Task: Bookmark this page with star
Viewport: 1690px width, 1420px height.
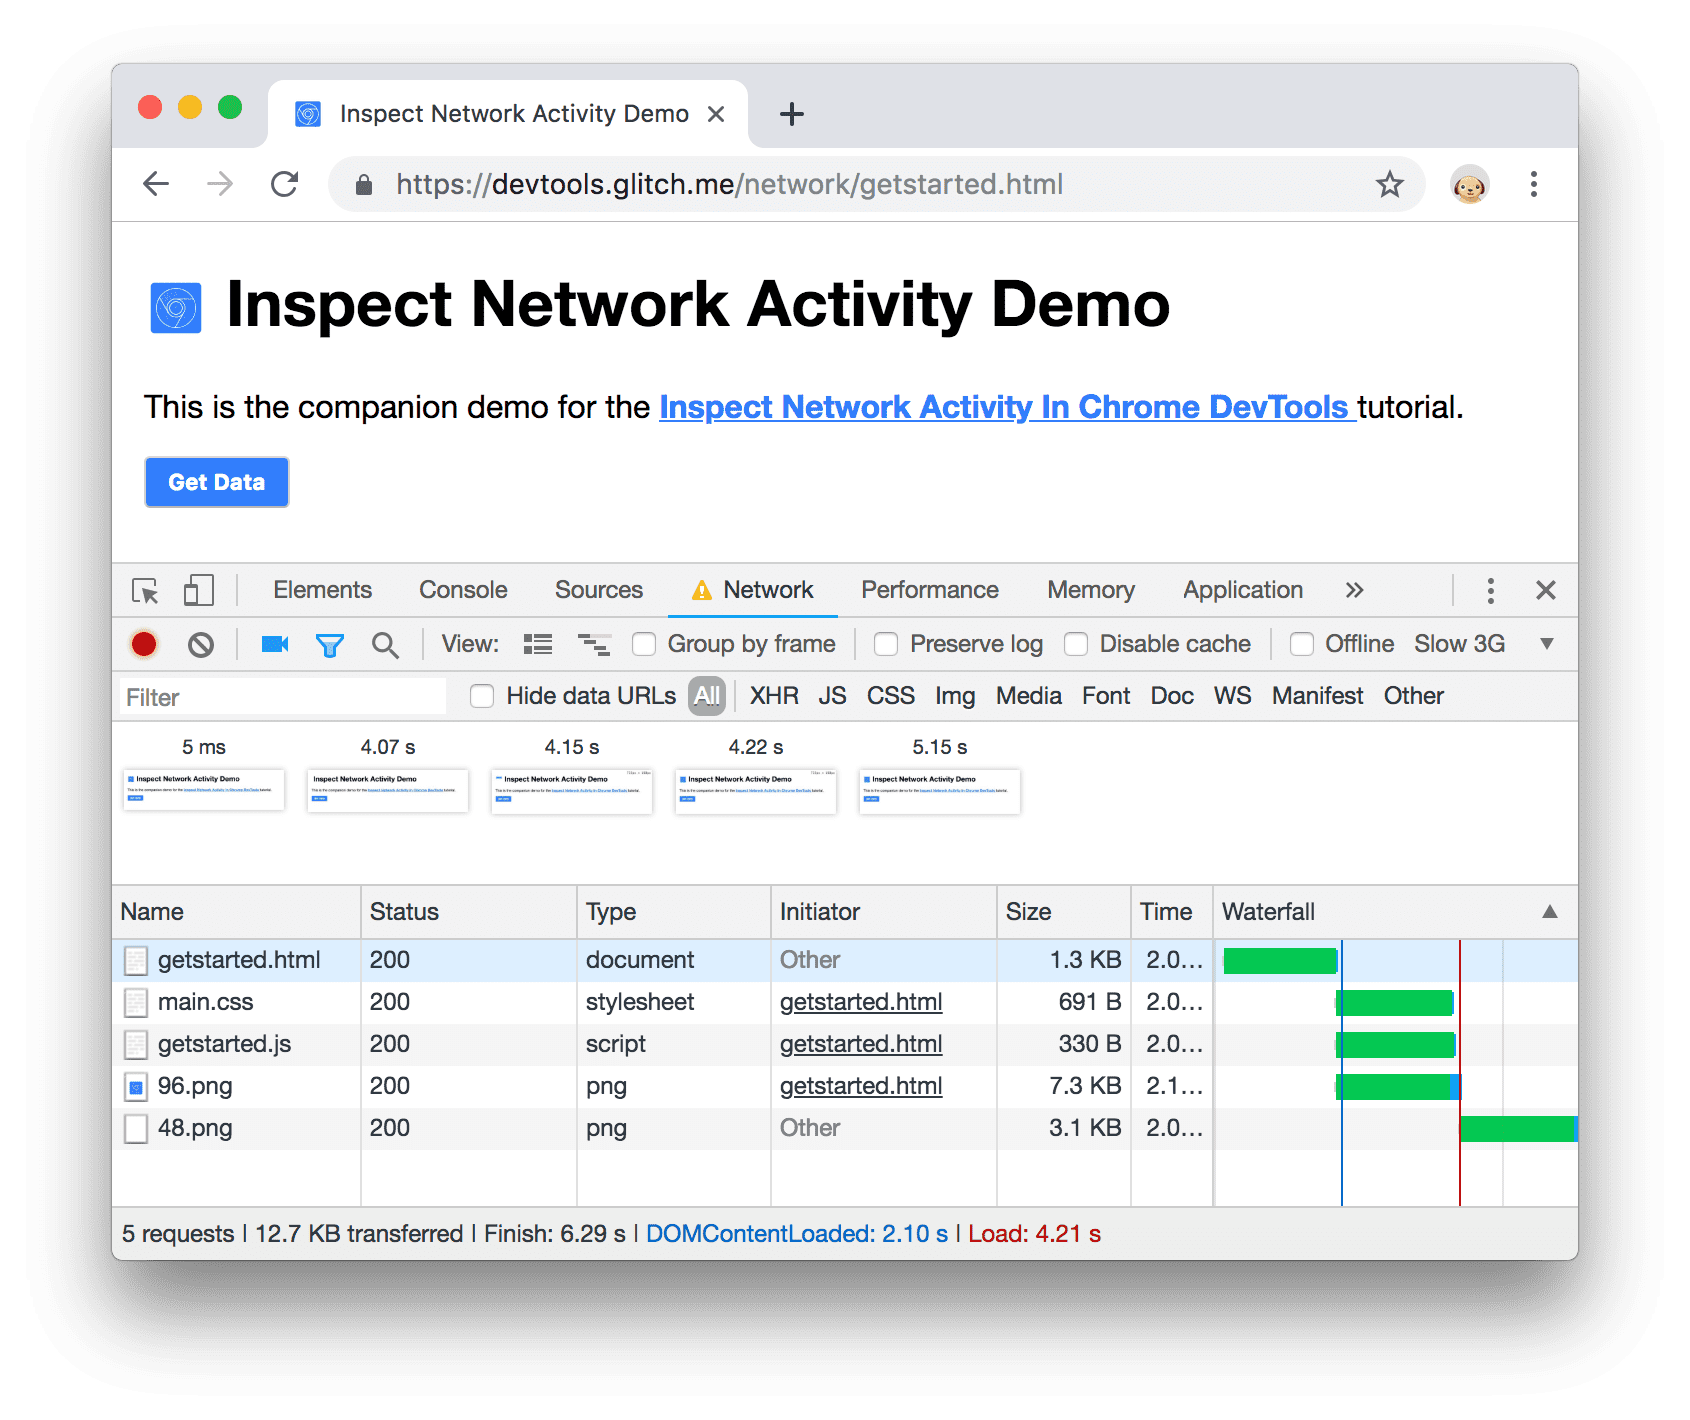Action: pos(1389,184)
